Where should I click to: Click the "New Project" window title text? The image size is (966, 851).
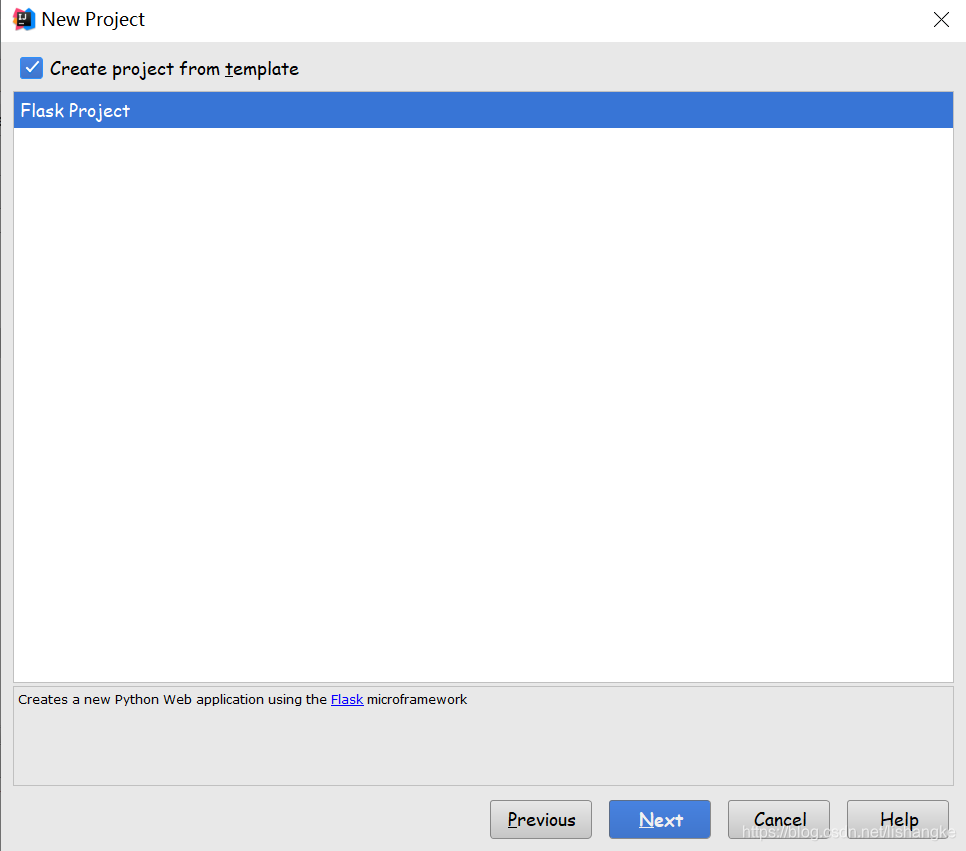93,20
